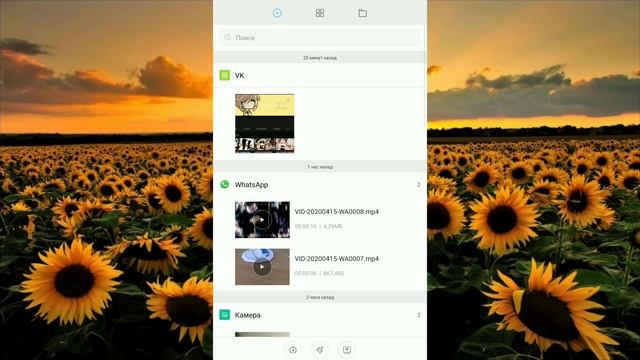Image resolution: width=640 pixels, height=360 pixels.
Task: Click the 00:00:06 | 867,4КБ details line
Action: pos(320,273)
